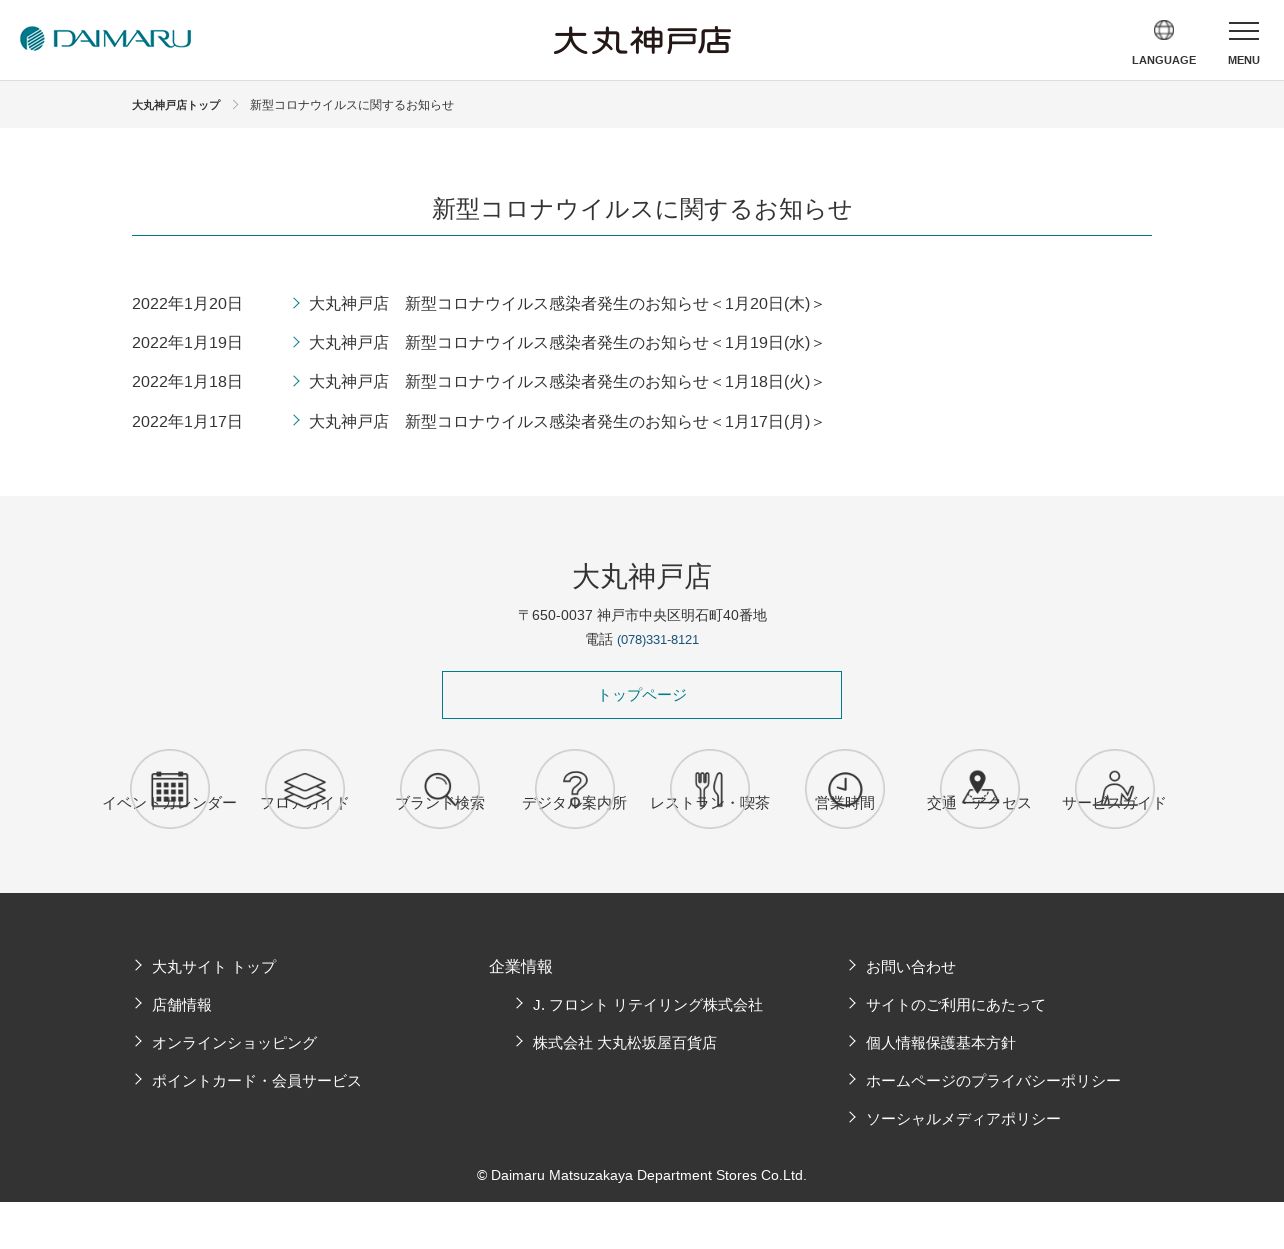Image resolution: width=1284 pixels, height=1249 pixels.
Task: Click the copyright Daimaru Matsuzakaya text
Action: point(642,1176)
